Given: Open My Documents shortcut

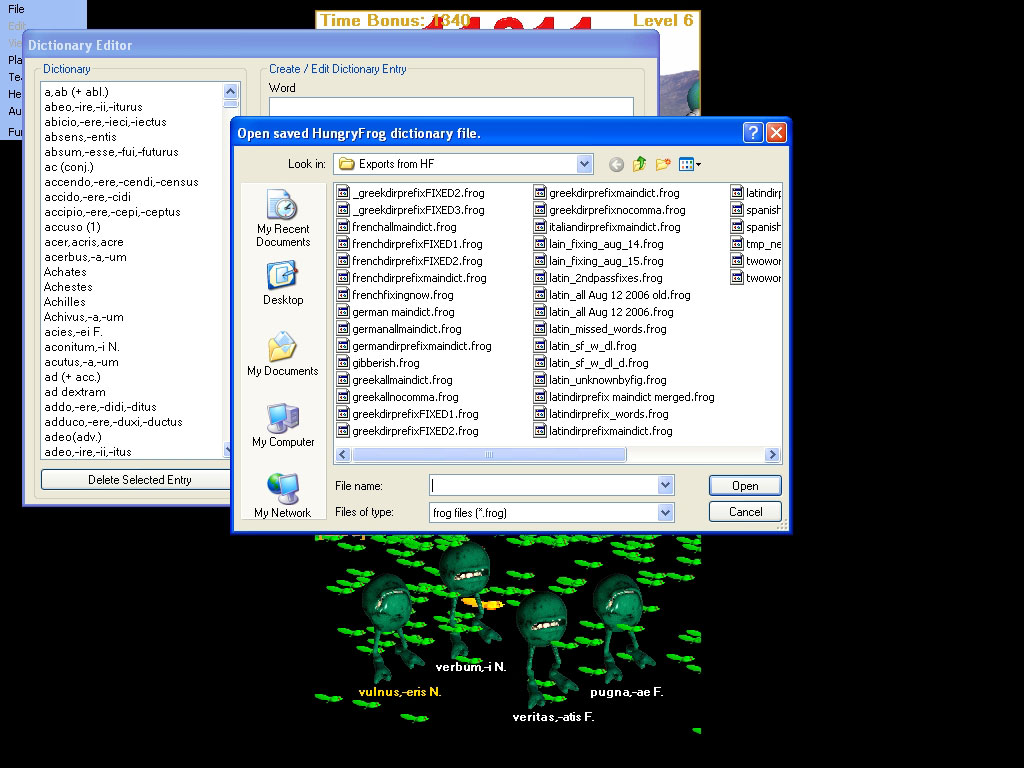Looking at the screenshot, I should tap(282, 355).
